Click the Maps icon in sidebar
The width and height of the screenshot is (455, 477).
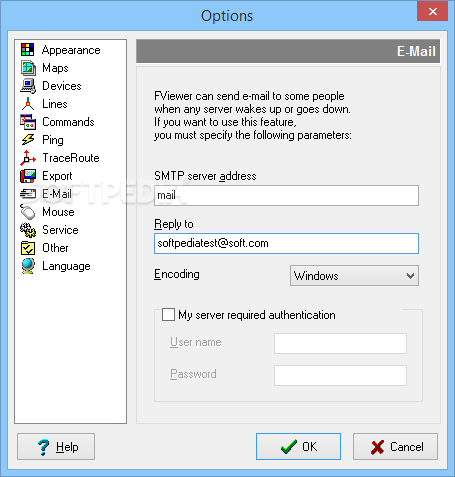(x=28, y=68)
